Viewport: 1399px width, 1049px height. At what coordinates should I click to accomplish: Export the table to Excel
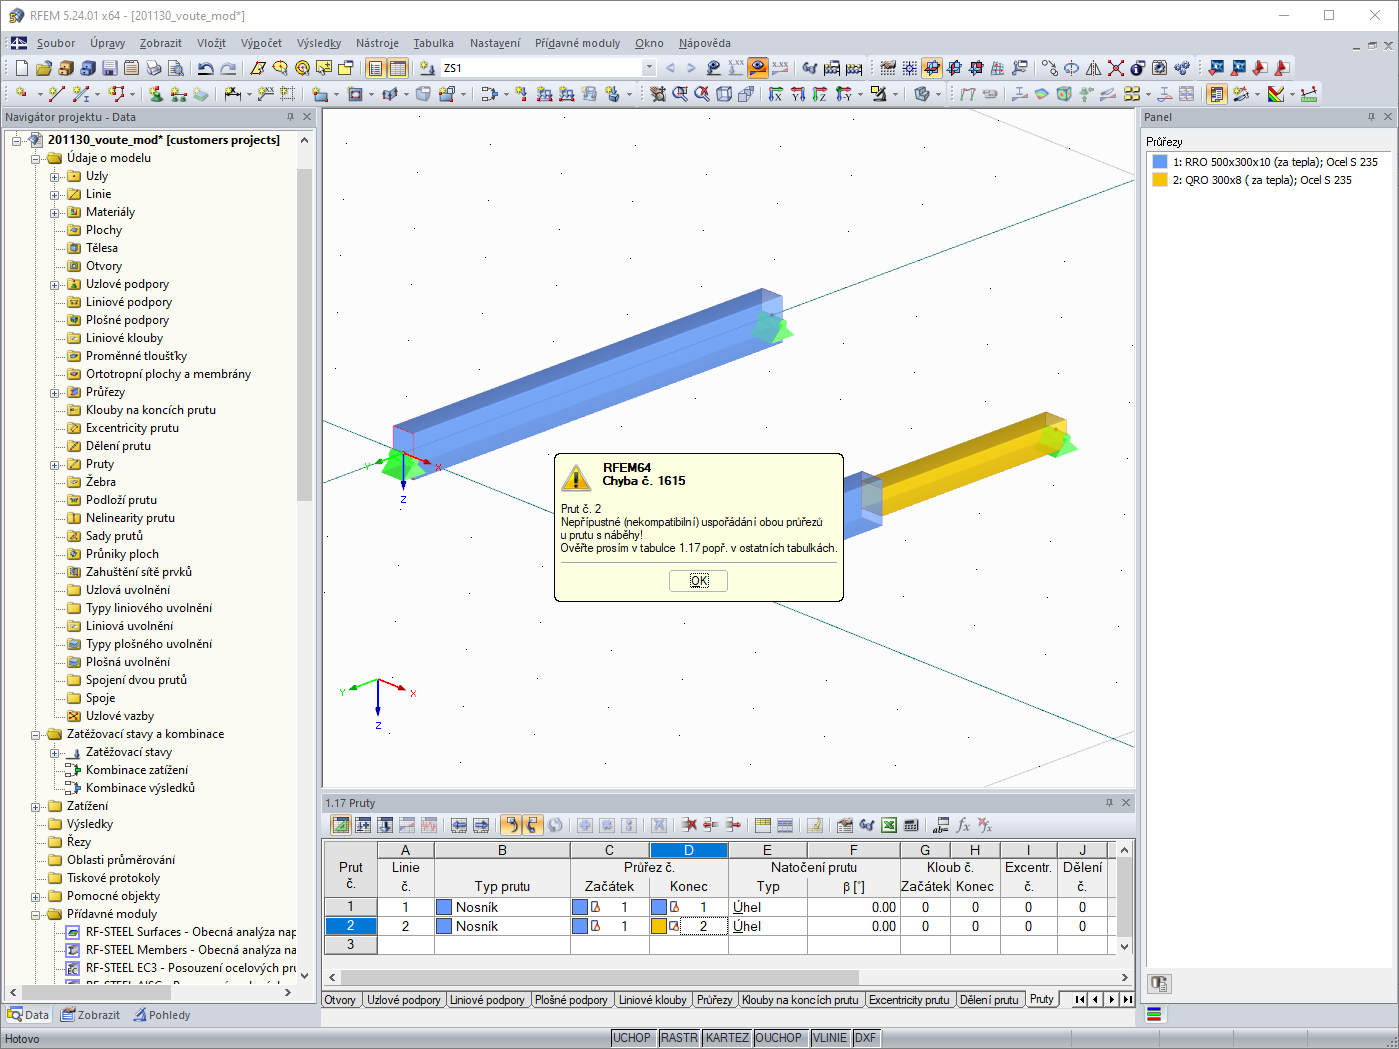coord(889,825)
